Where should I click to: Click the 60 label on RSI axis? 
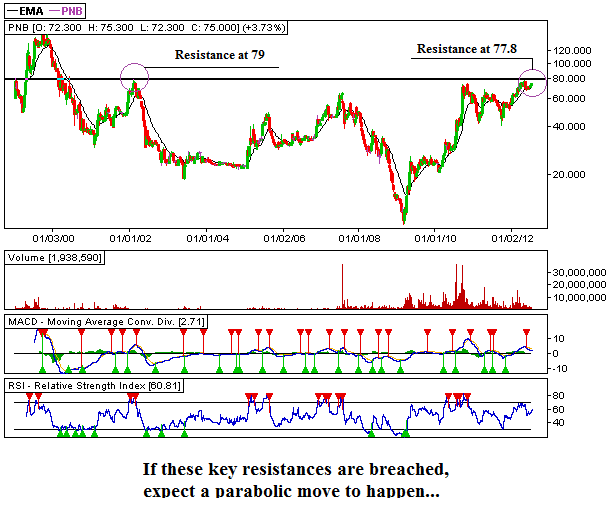coord(558,409)
